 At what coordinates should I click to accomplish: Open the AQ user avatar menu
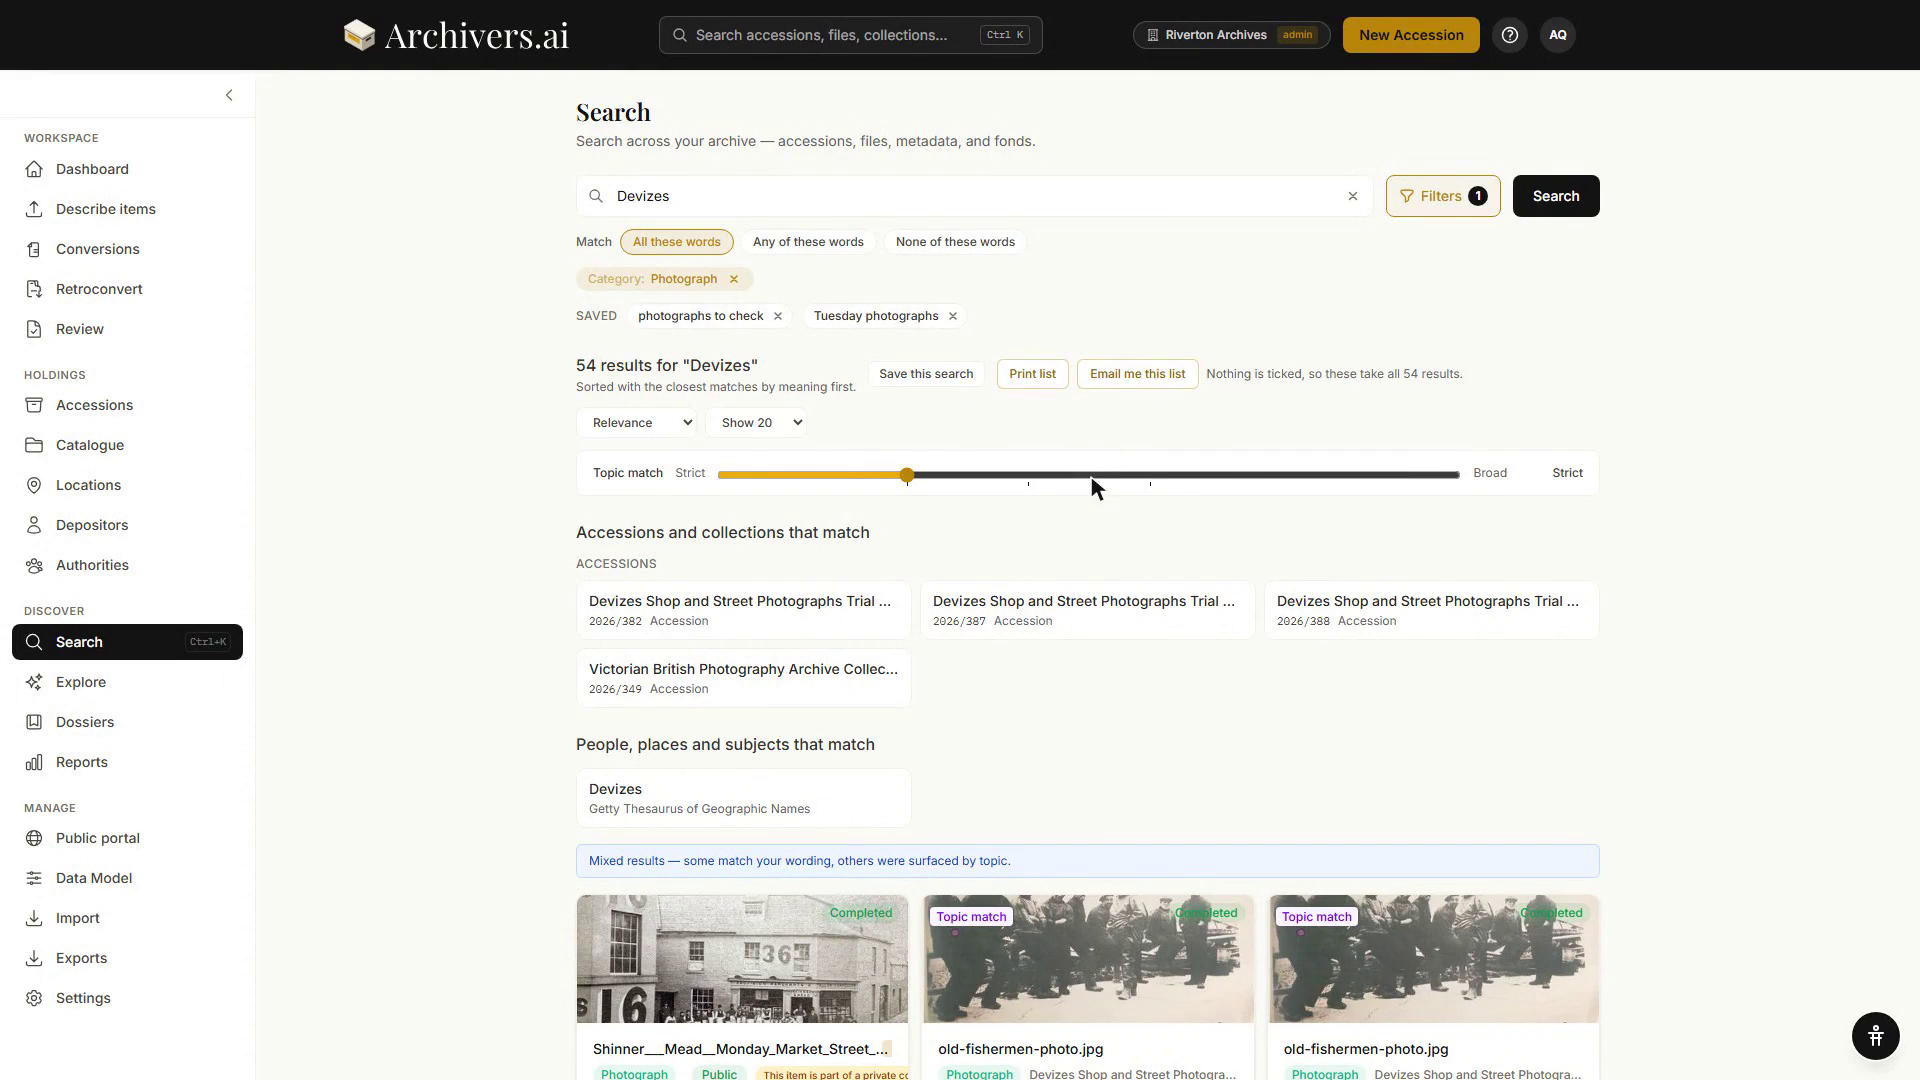pos(1558,35)
